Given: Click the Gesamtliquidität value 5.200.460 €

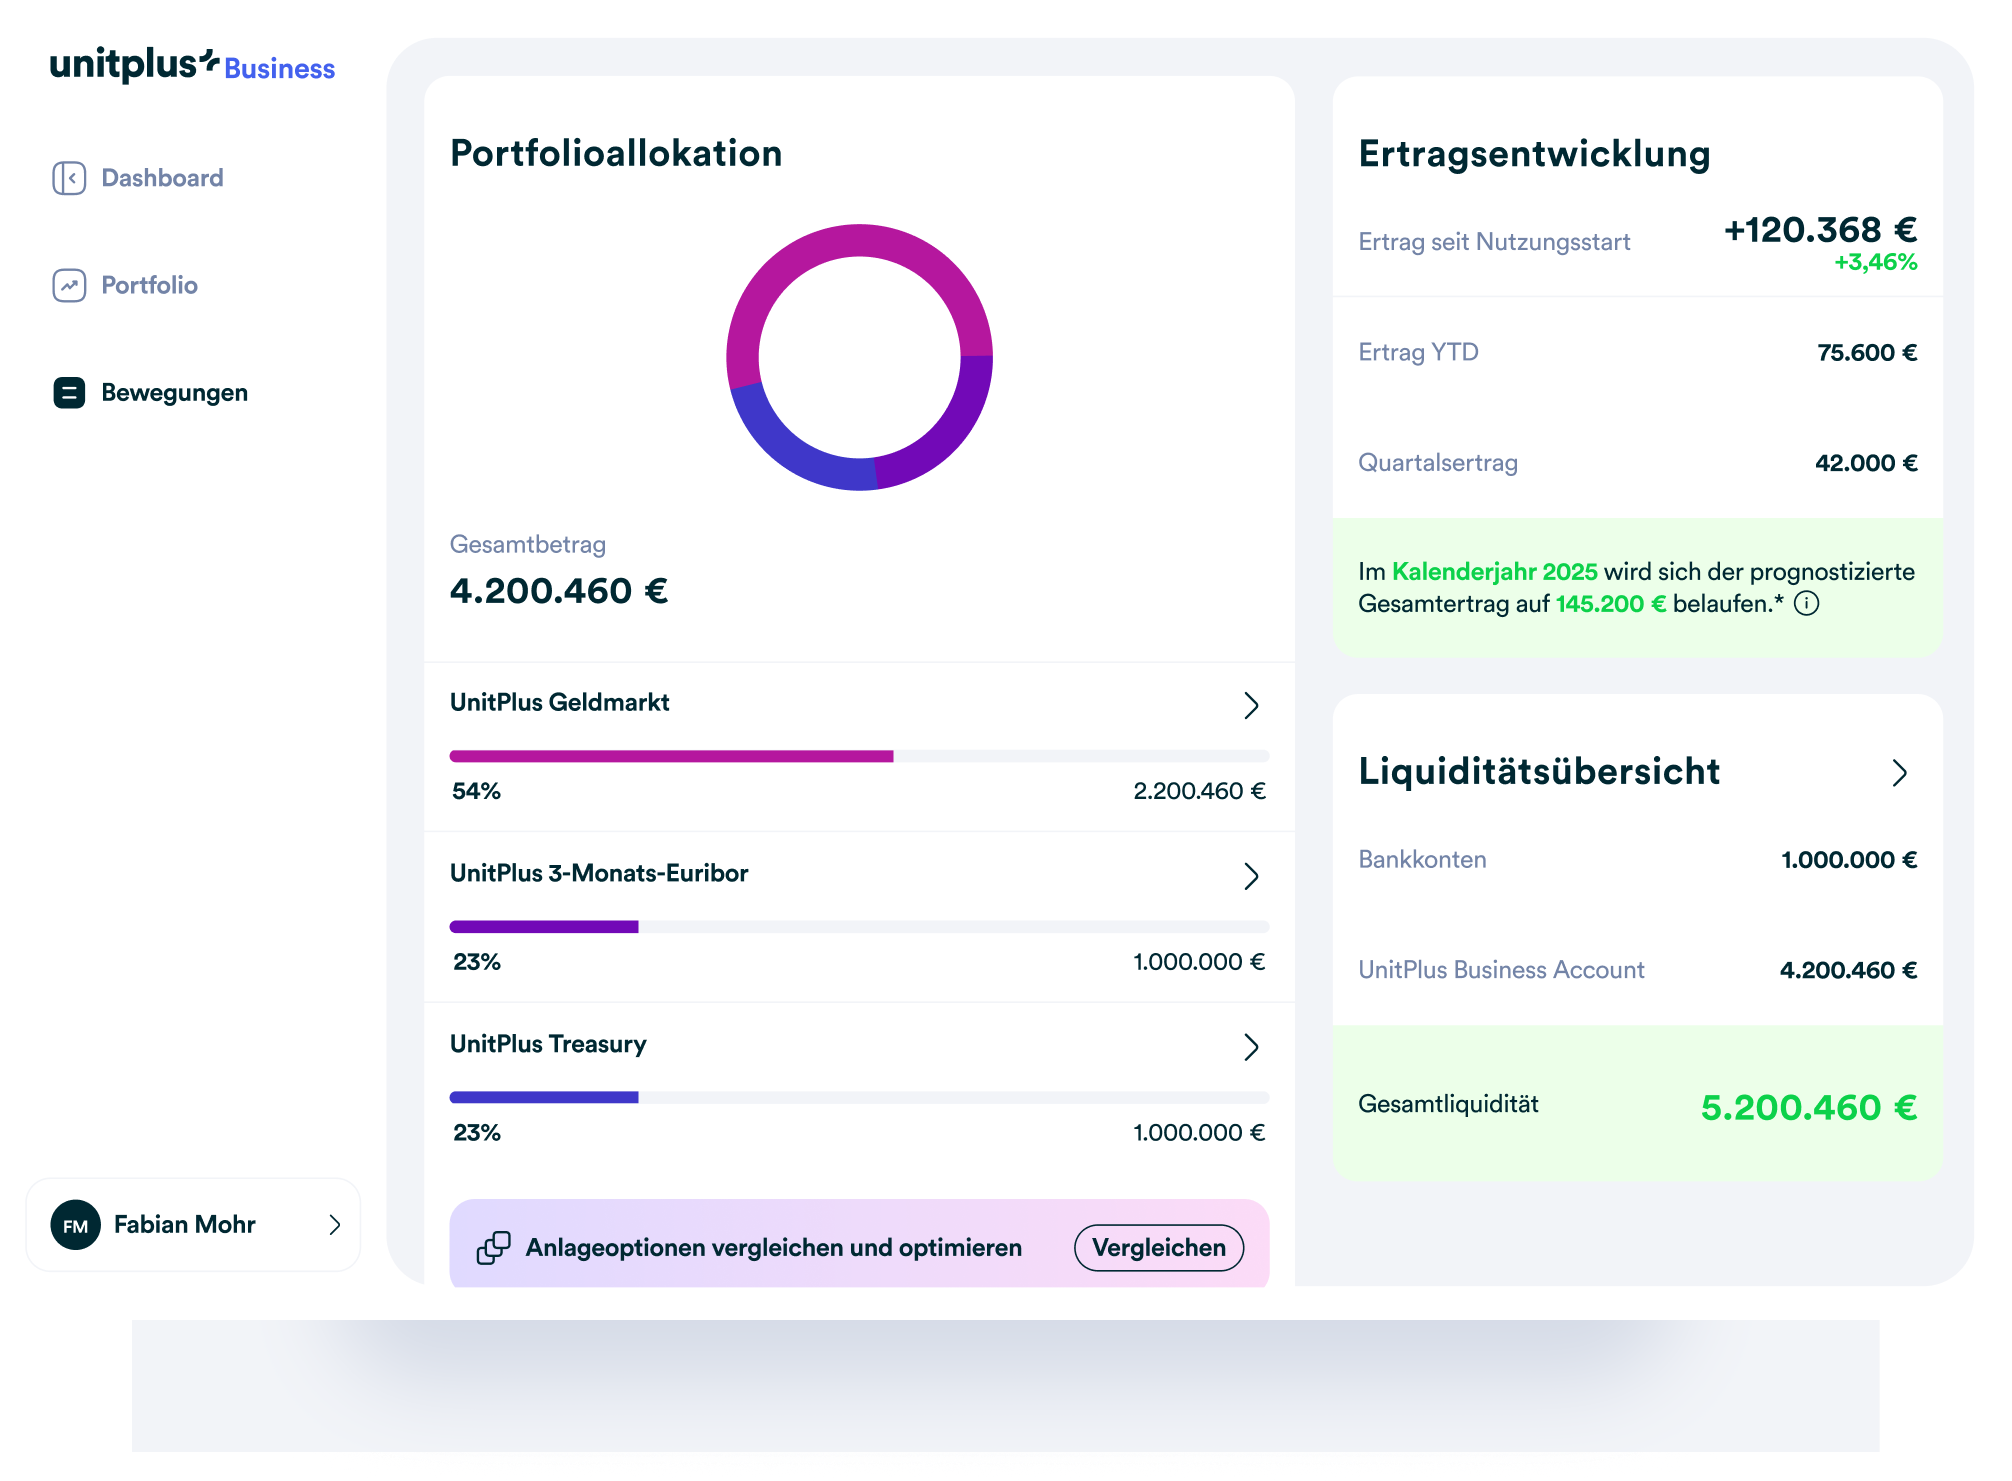Looking at the screenshot, I should pos(1809,1108).
